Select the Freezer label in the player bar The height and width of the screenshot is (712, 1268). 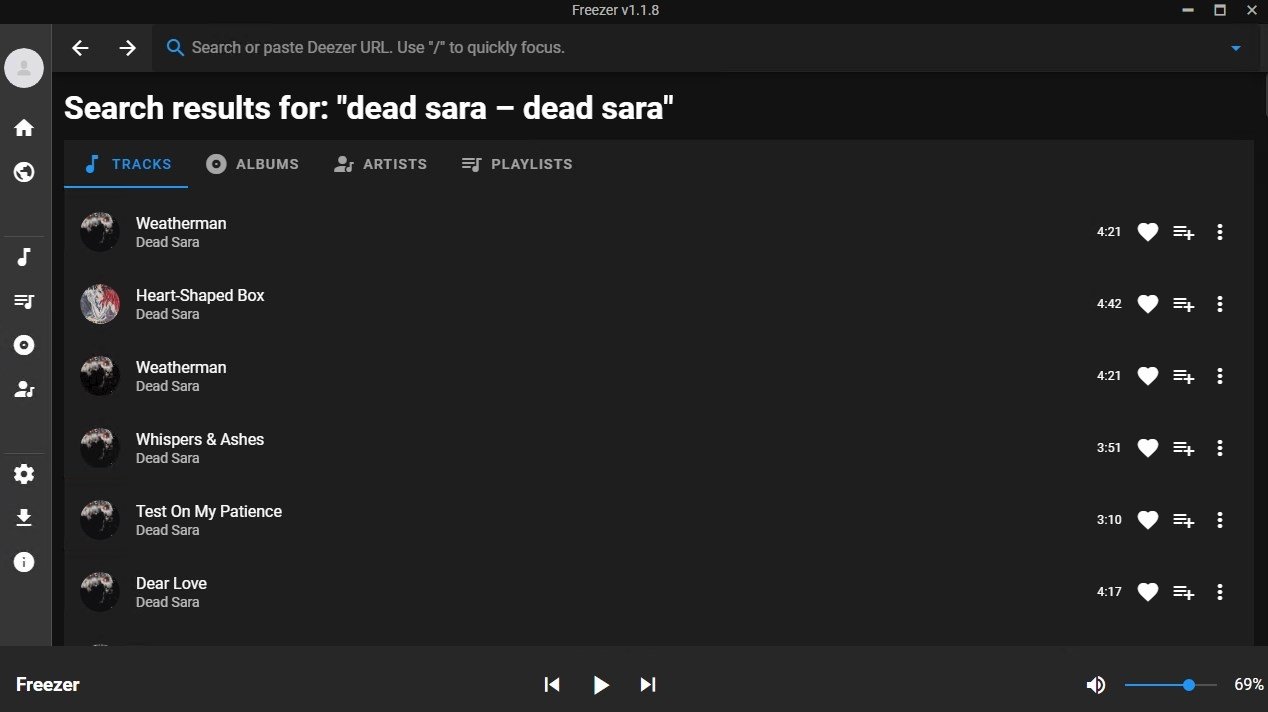pos(48,685)
